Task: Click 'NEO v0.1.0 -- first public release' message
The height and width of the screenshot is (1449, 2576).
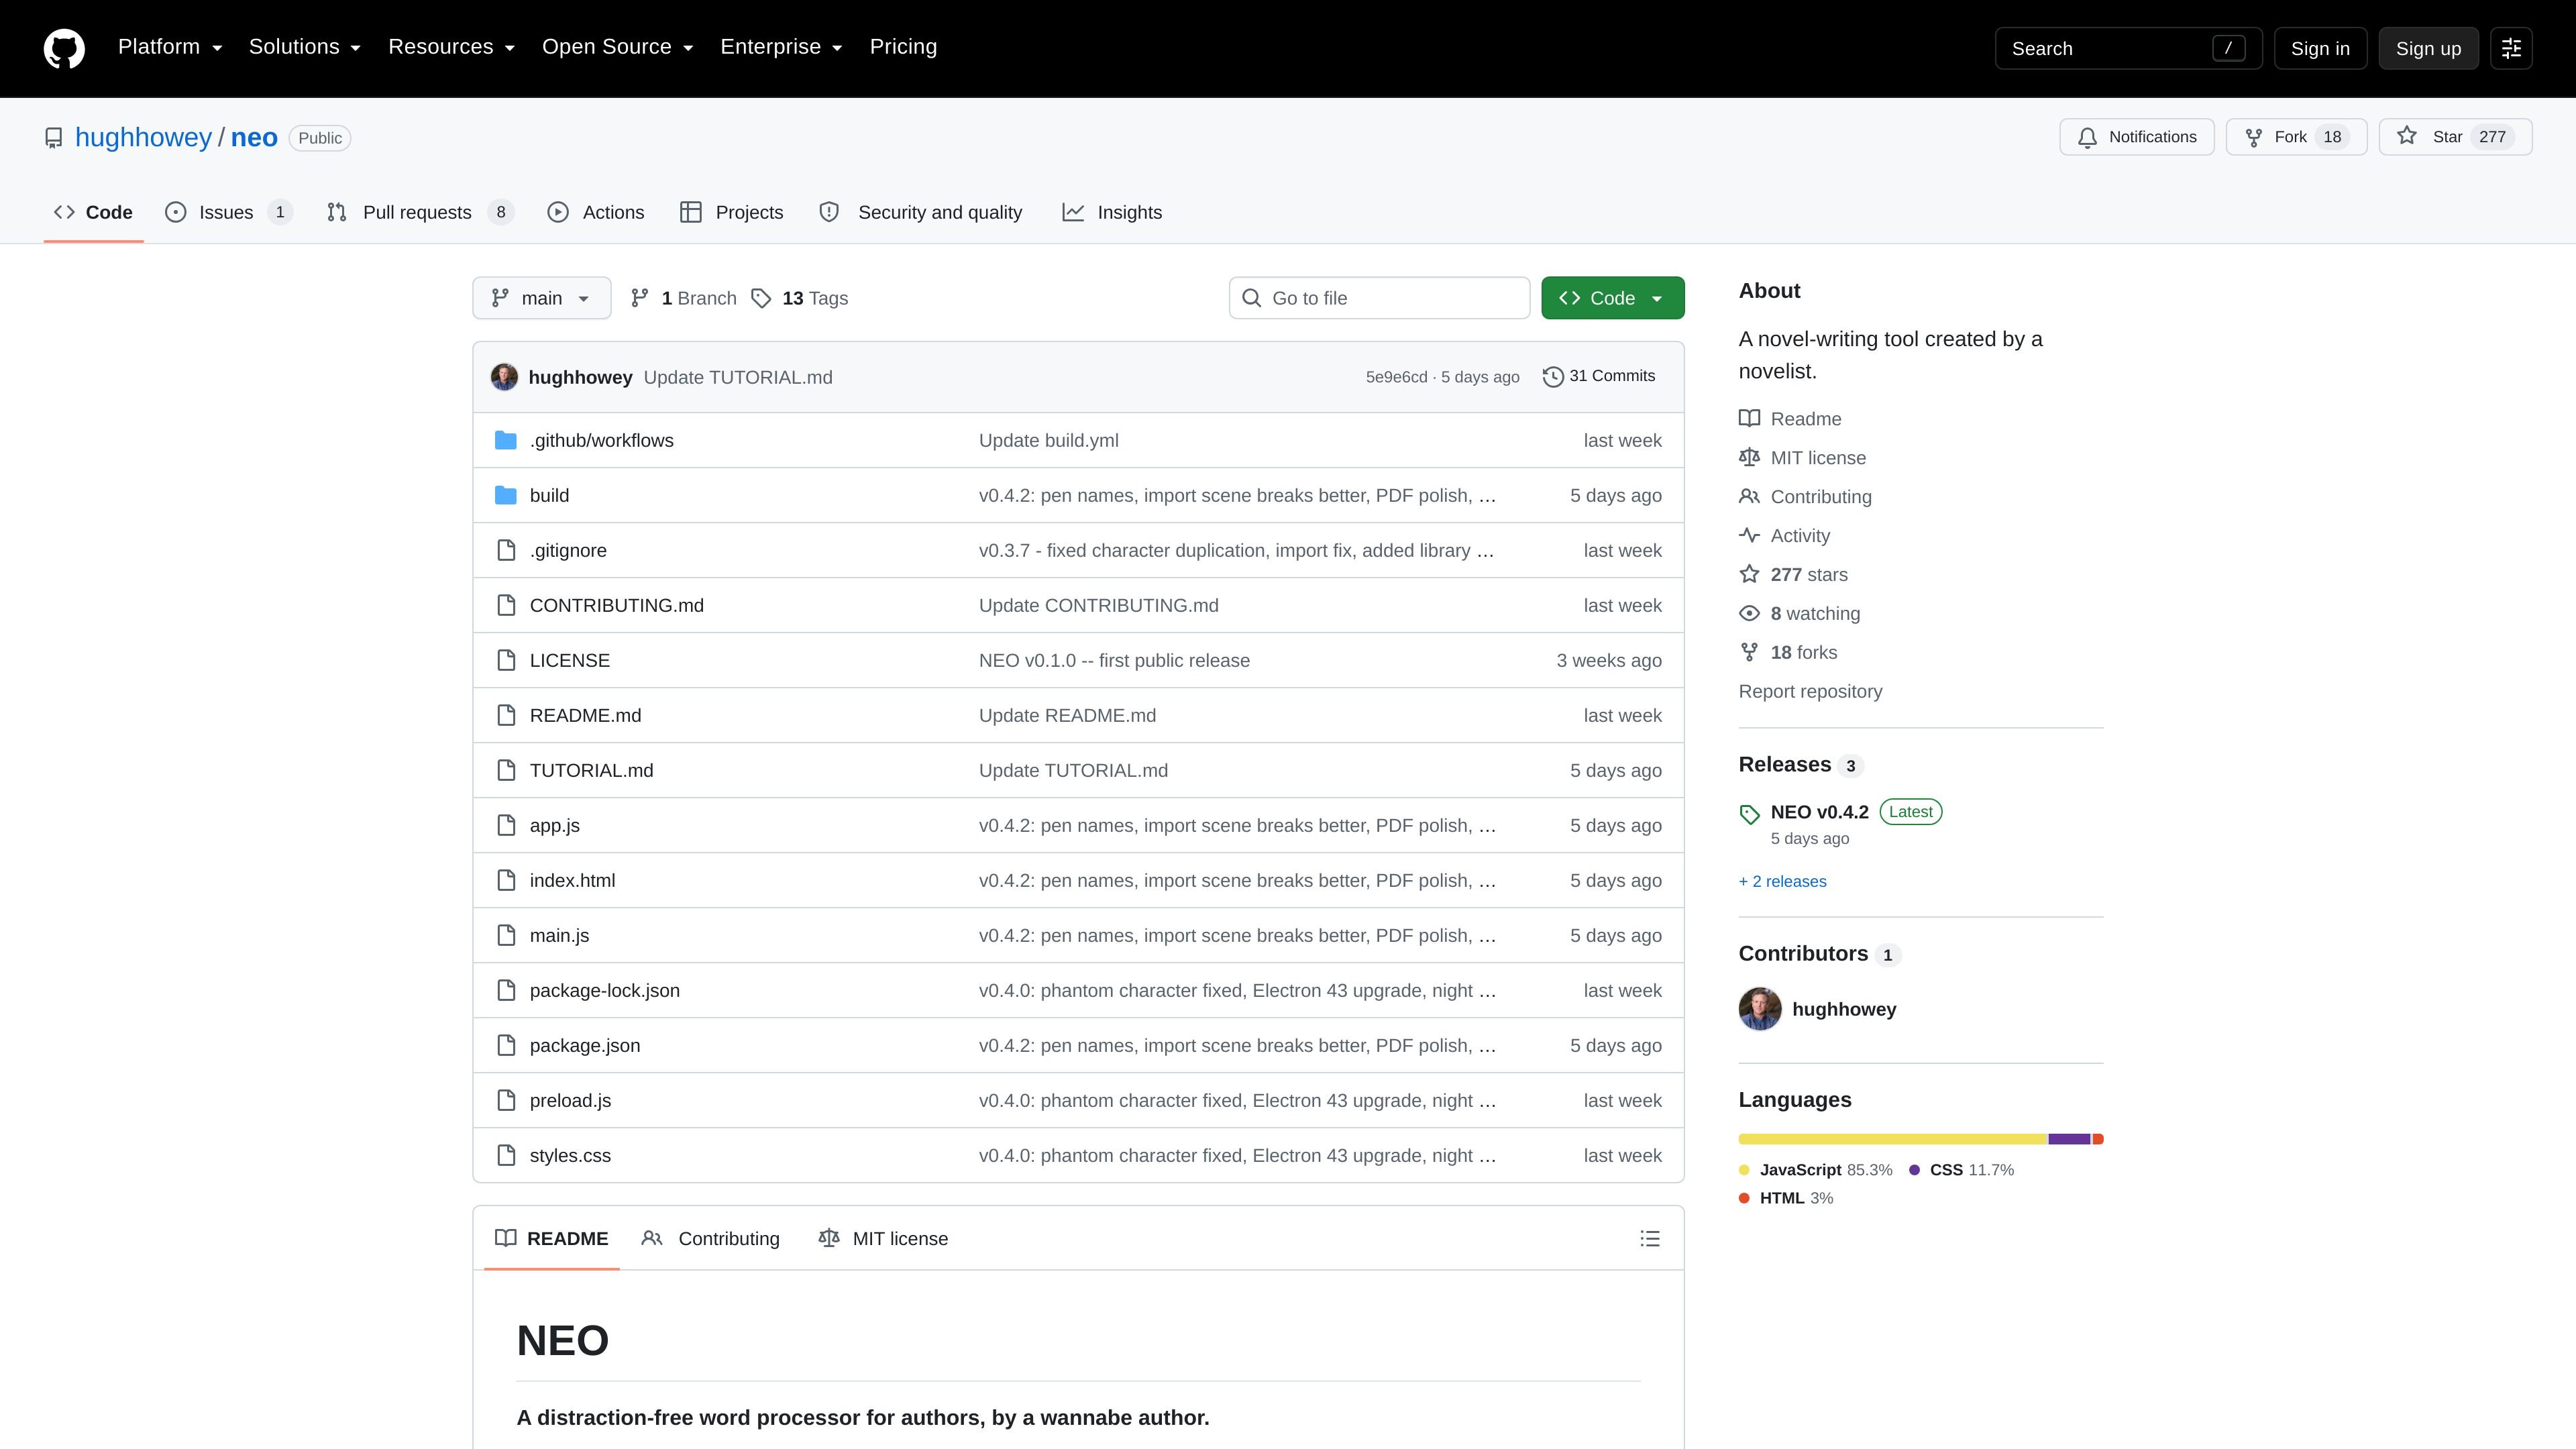Action: [1114, 660]
